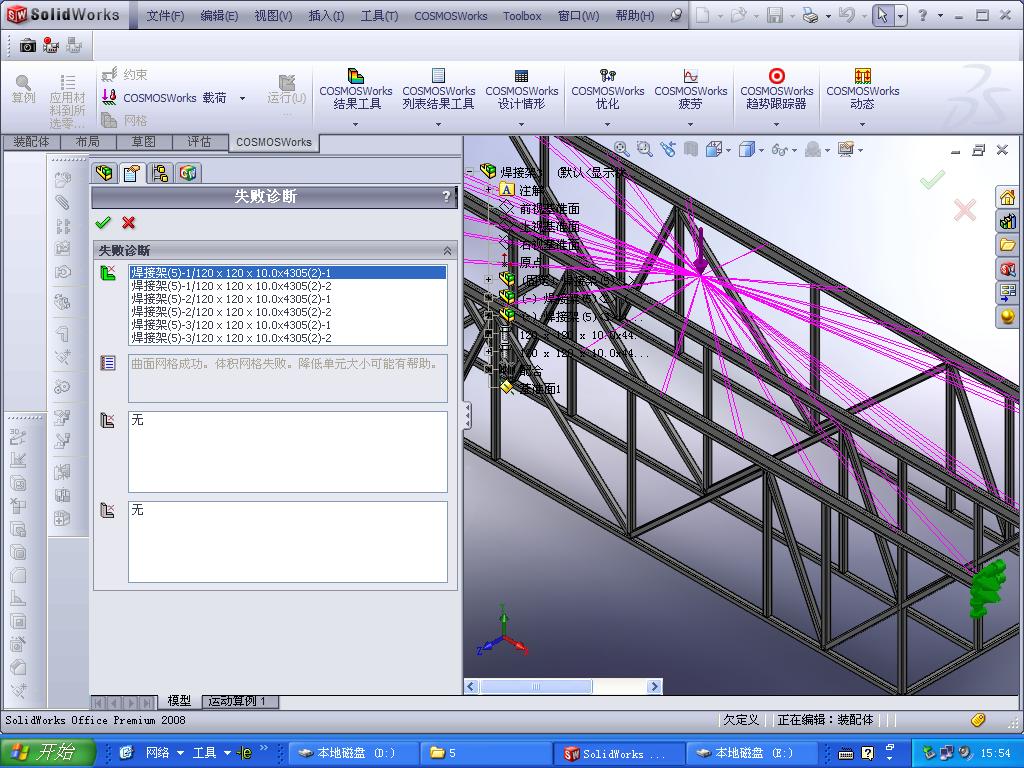Click the 算例 study button in the ribbon
The height and width of the screenshot is (768, 1024).
(x=24, y=89)
